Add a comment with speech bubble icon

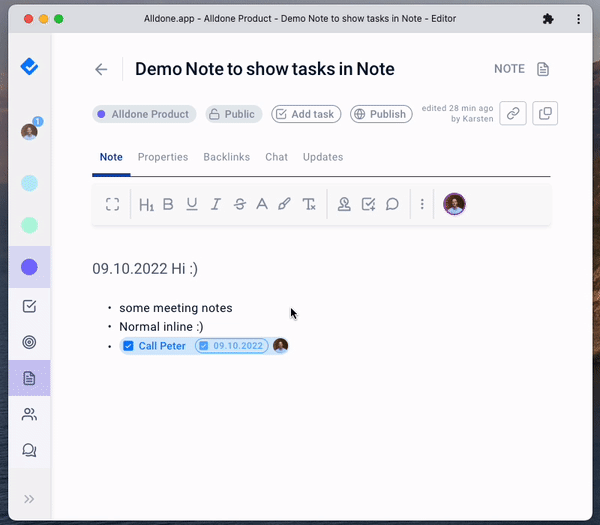(x=392, y=204)
